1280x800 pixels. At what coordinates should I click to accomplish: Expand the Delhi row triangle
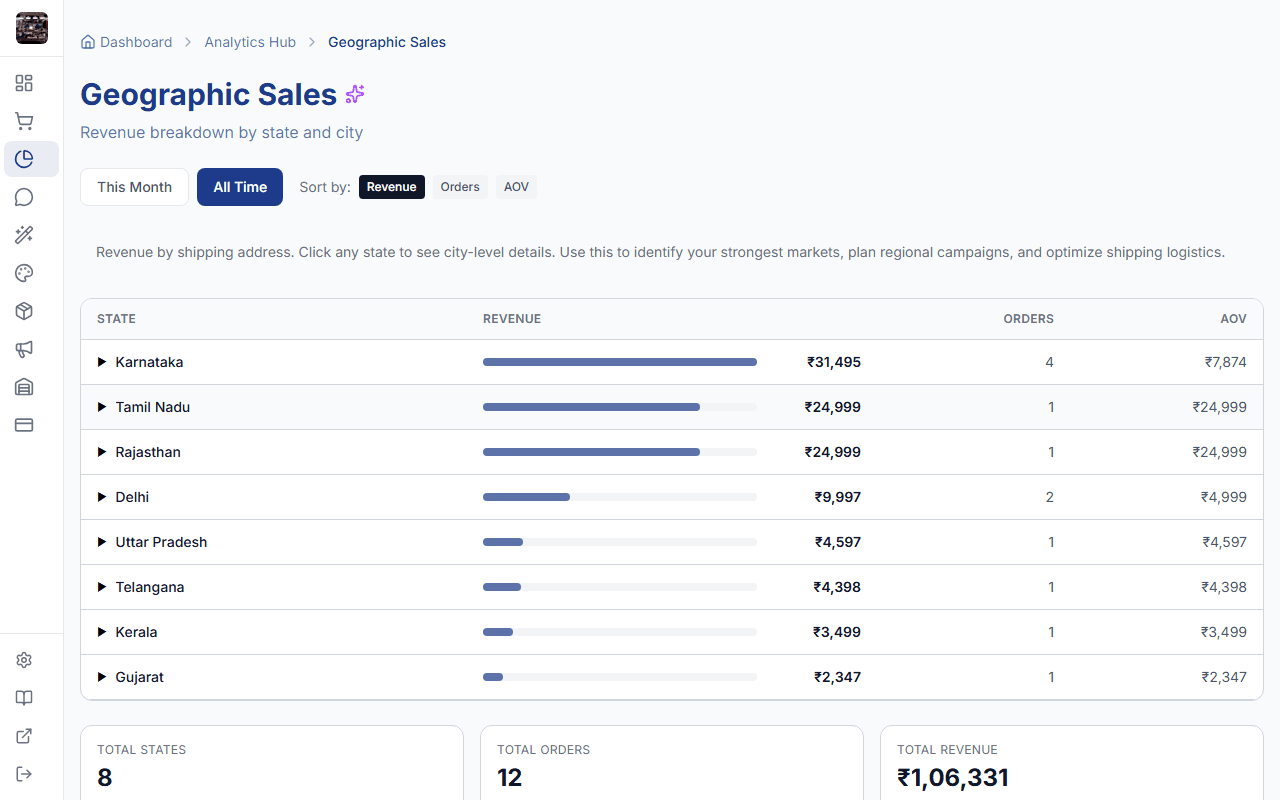coord(102,497)
